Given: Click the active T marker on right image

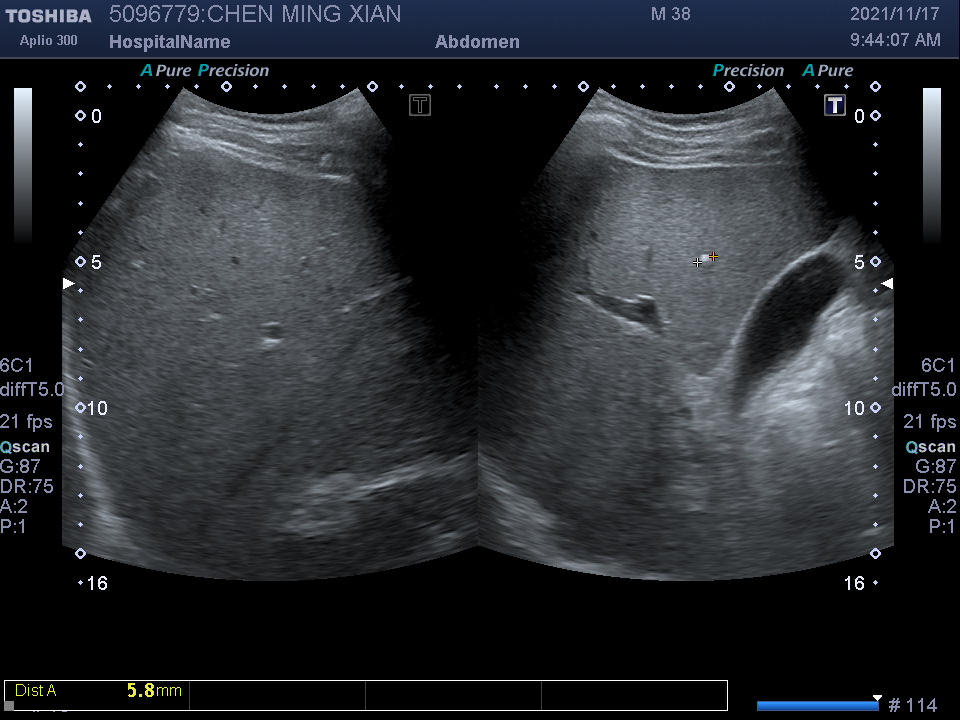Looking at the screenshot, I should (834, 105).
